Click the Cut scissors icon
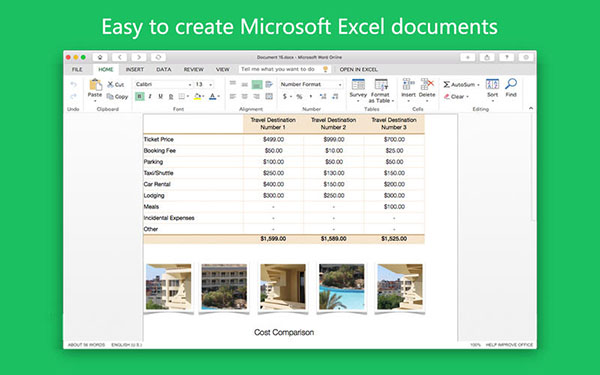600x375 pixels. pyautogui.click(x=110, y=84)
